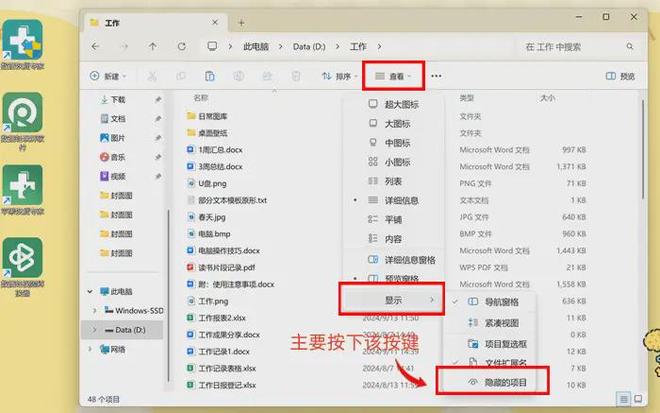Choose 列表 view

pos(393,181)
